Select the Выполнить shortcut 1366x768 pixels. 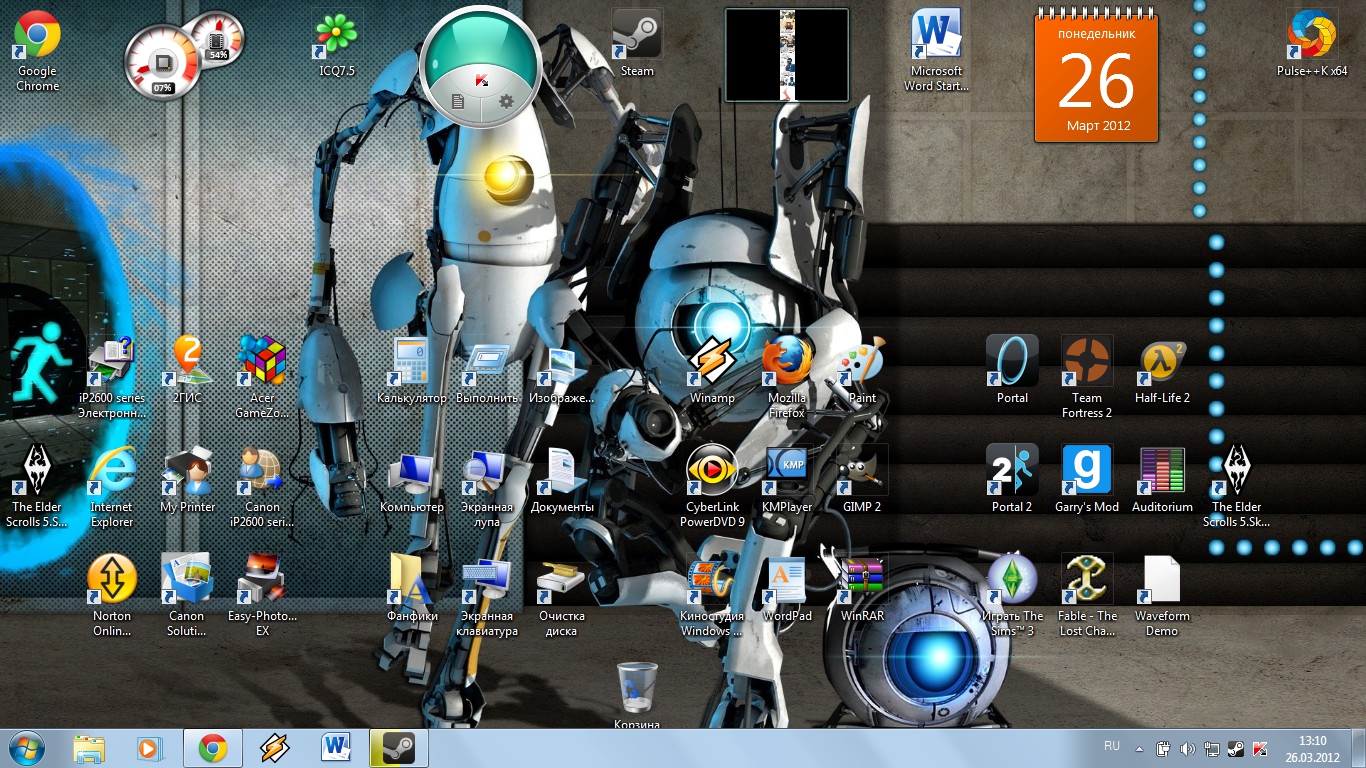[x=487, y=371]
